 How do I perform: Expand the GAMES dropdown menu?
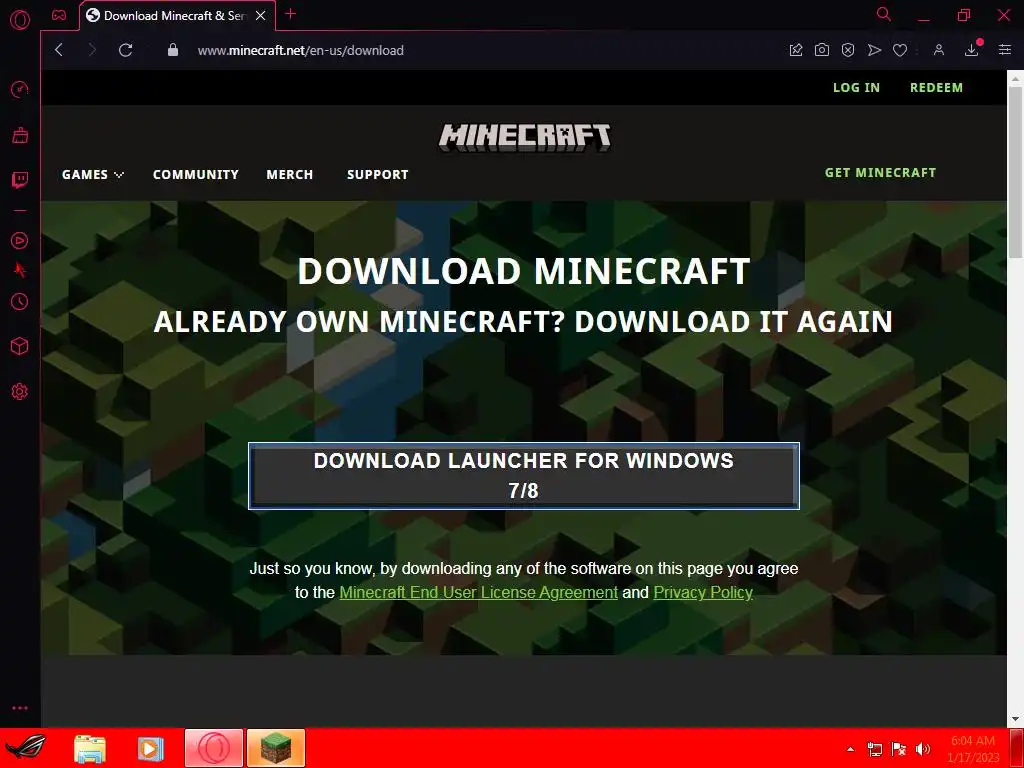[93, 174]
